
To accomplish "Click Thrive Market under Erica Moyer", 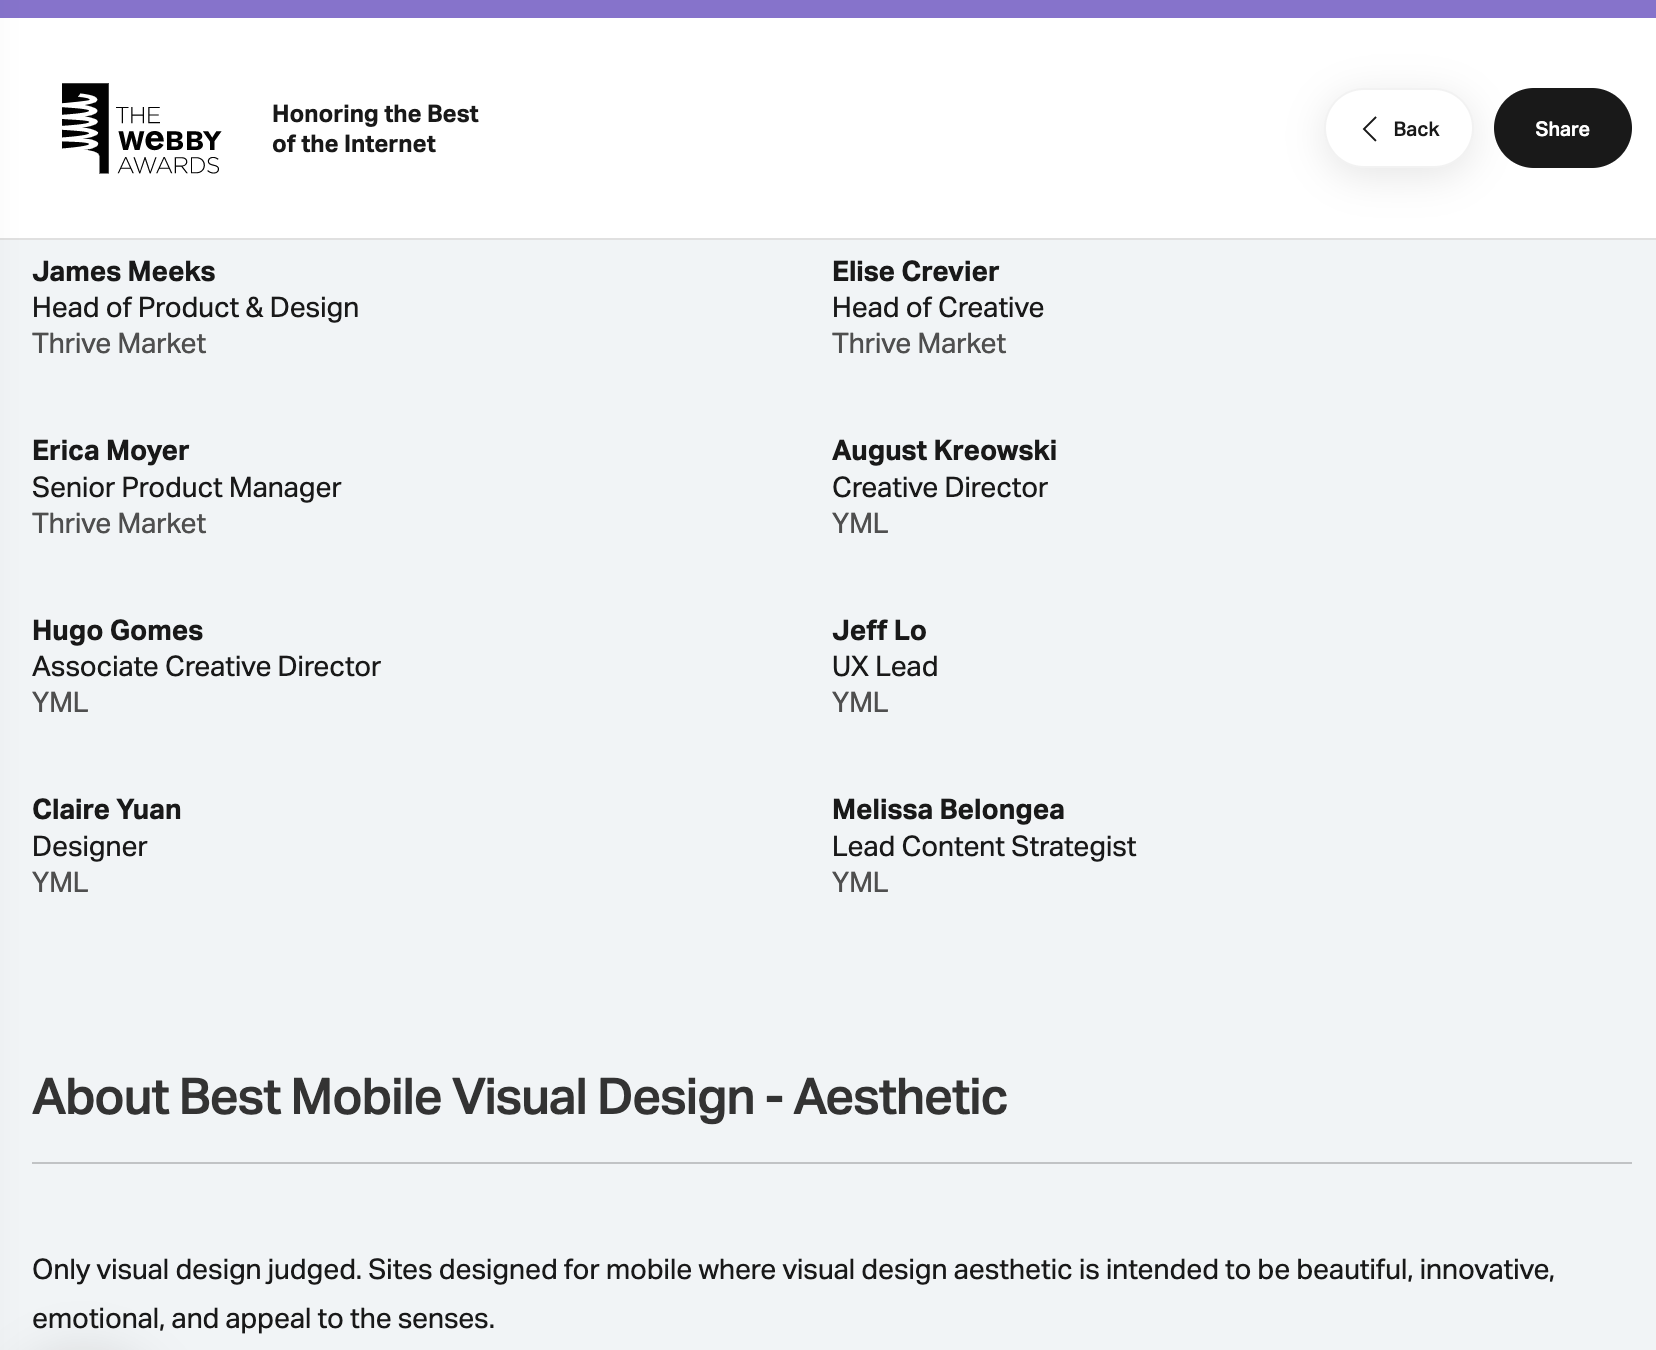I will pyautogui.click(x=119, y=523).
